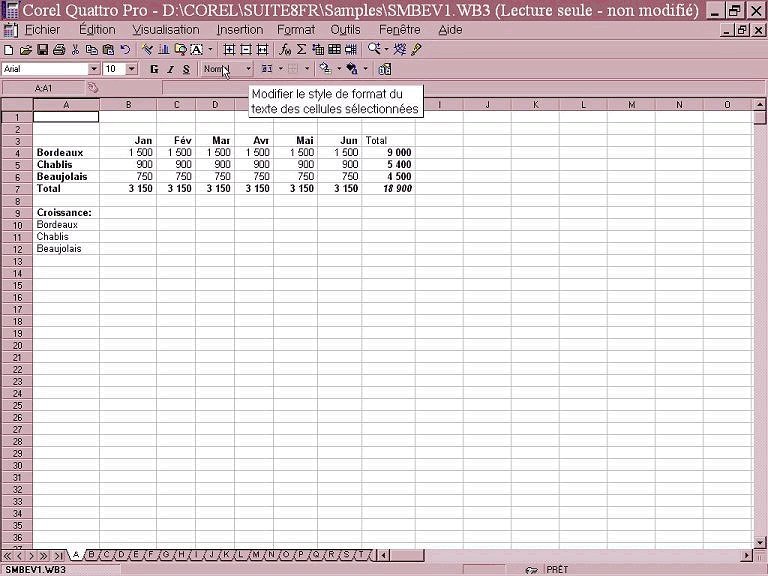Click the horizontal scrollbar right arrow
The image size is (768, 576).
747,555
